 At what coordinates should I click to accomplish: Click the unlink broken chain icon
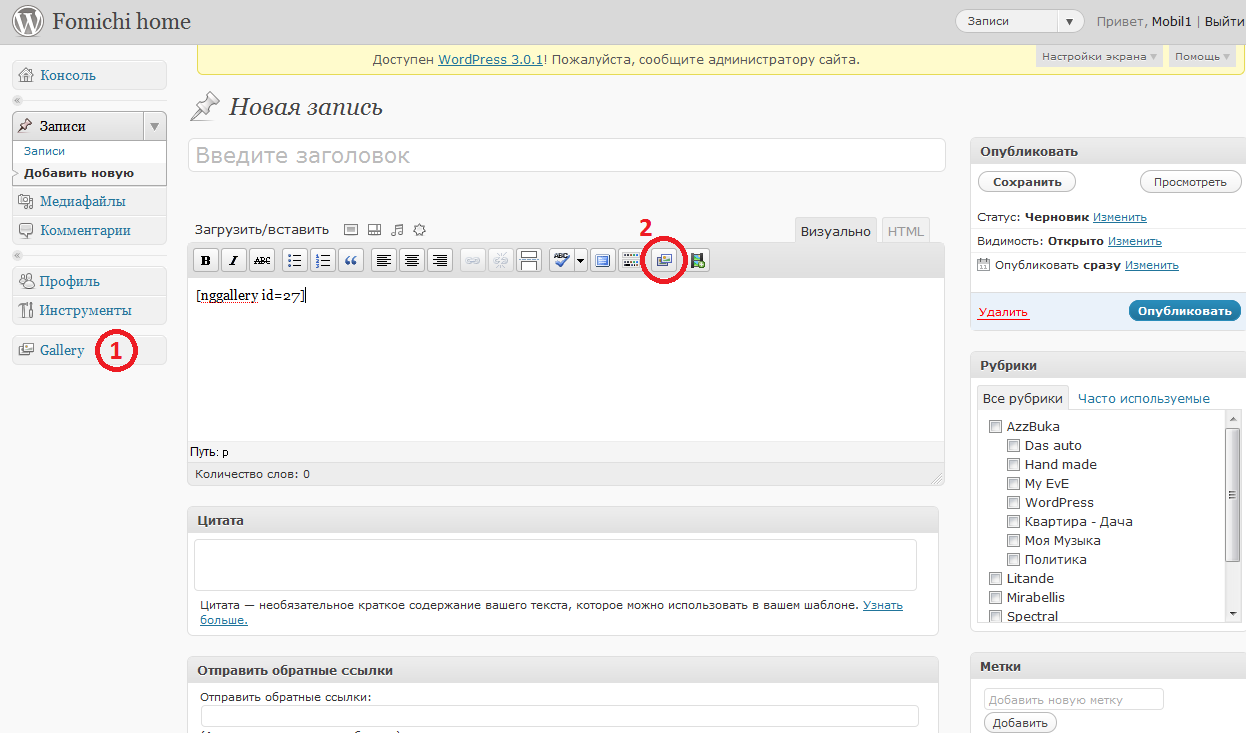(501, 260)
